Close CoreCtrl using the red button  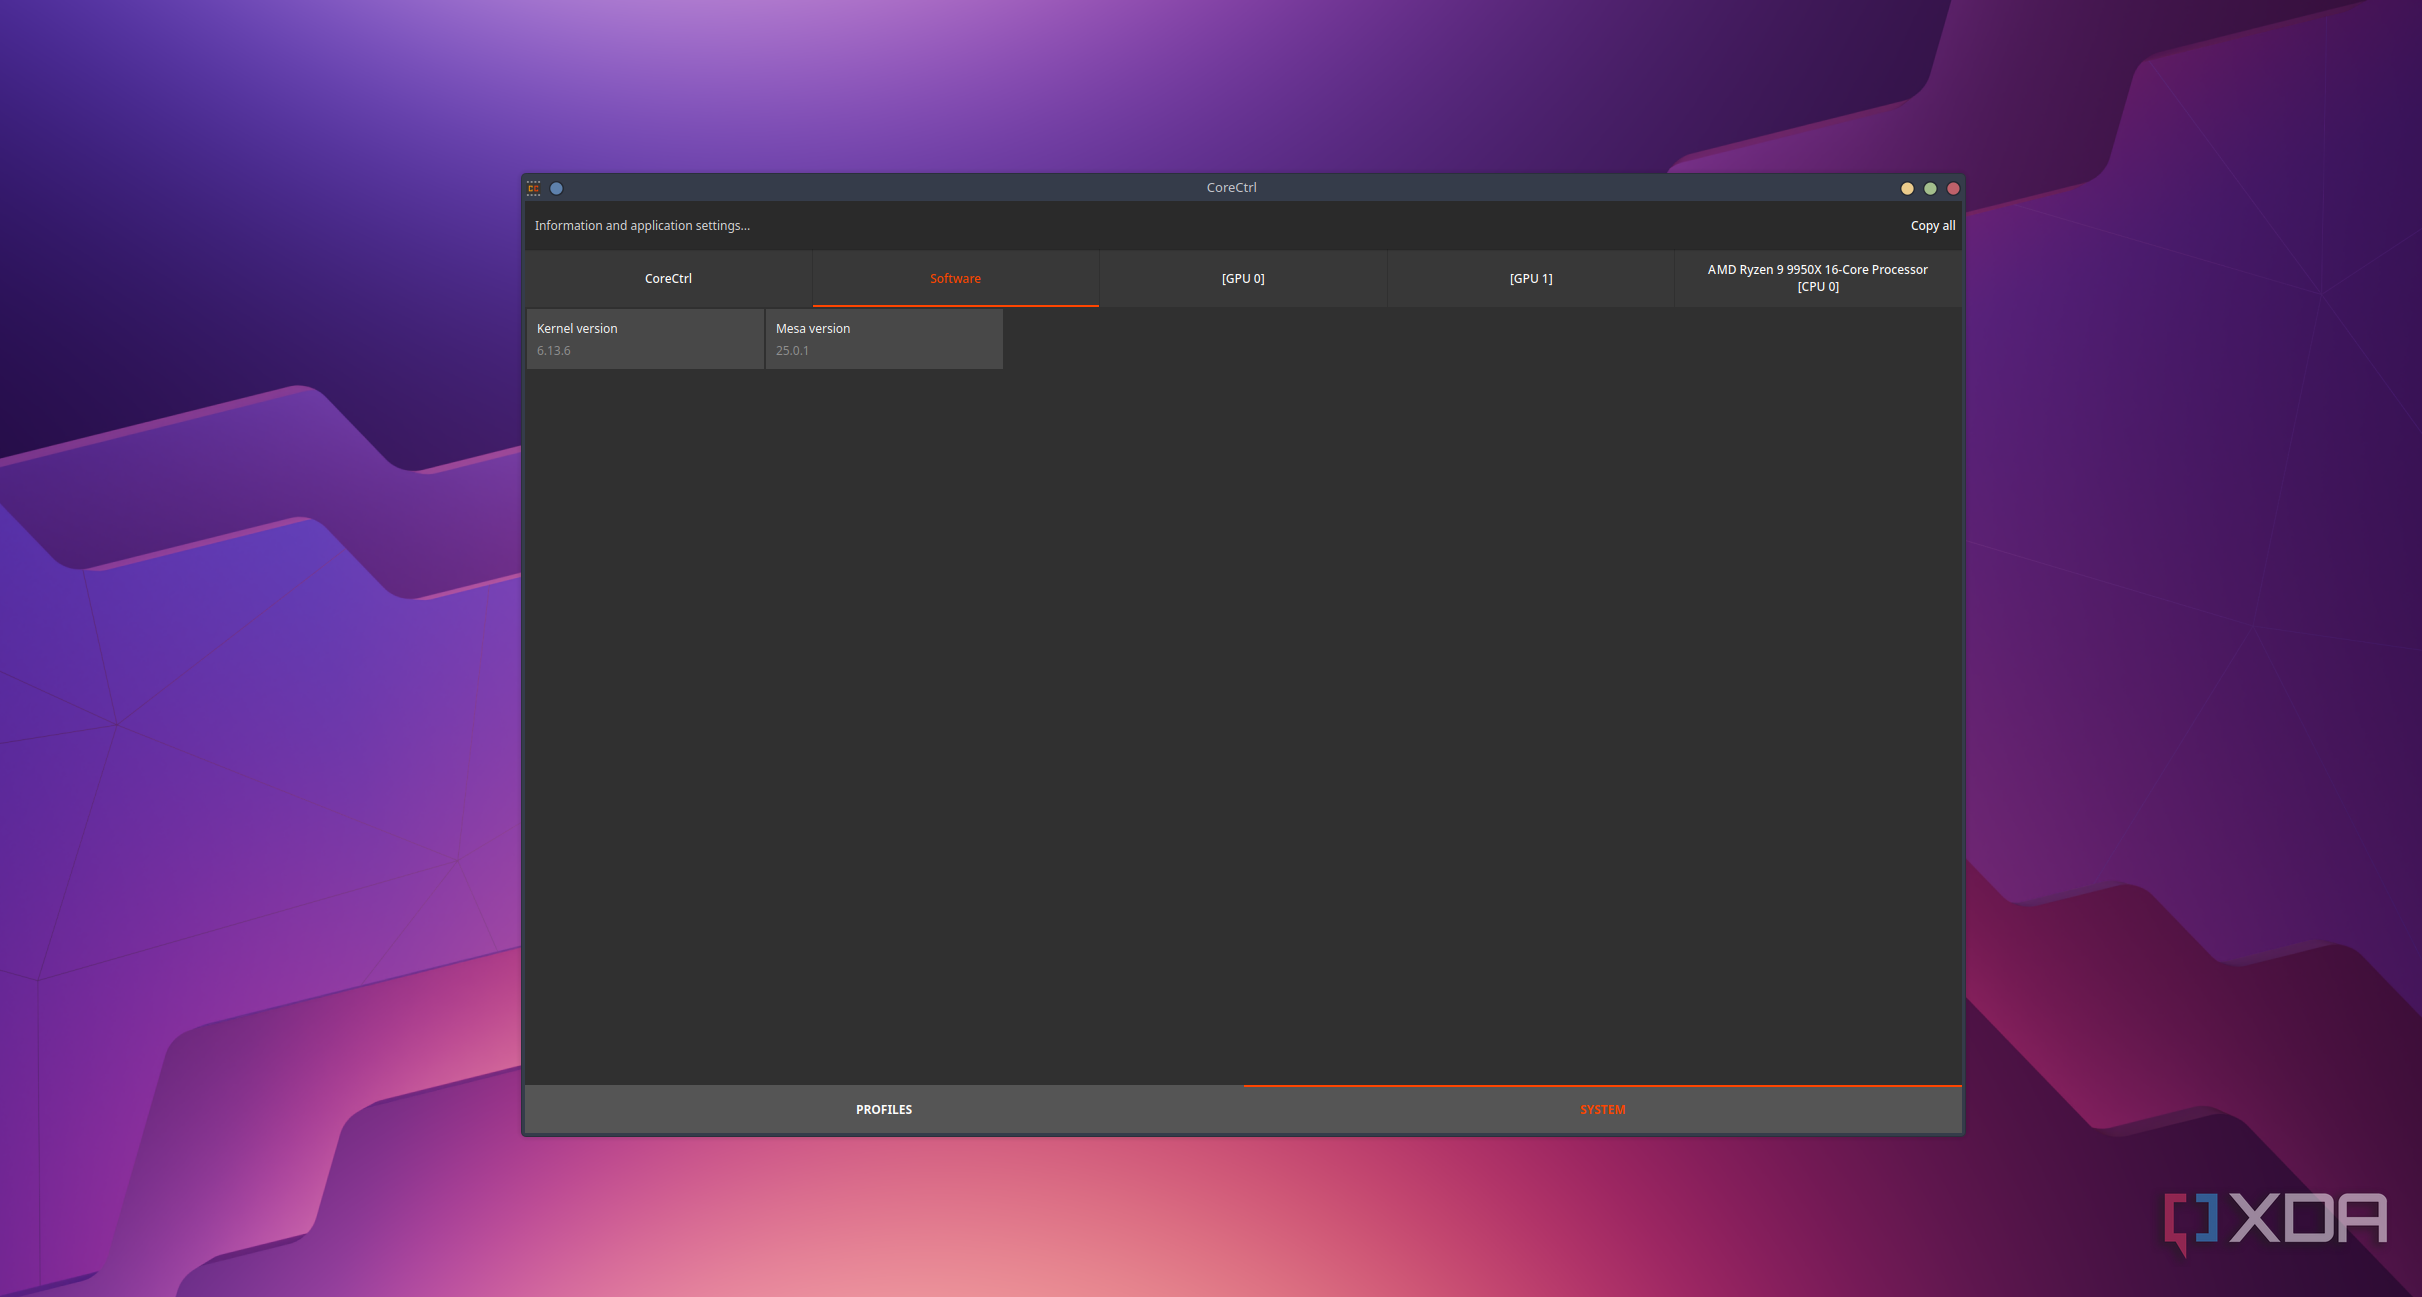pyautogui.click(x=1953, y=188)
